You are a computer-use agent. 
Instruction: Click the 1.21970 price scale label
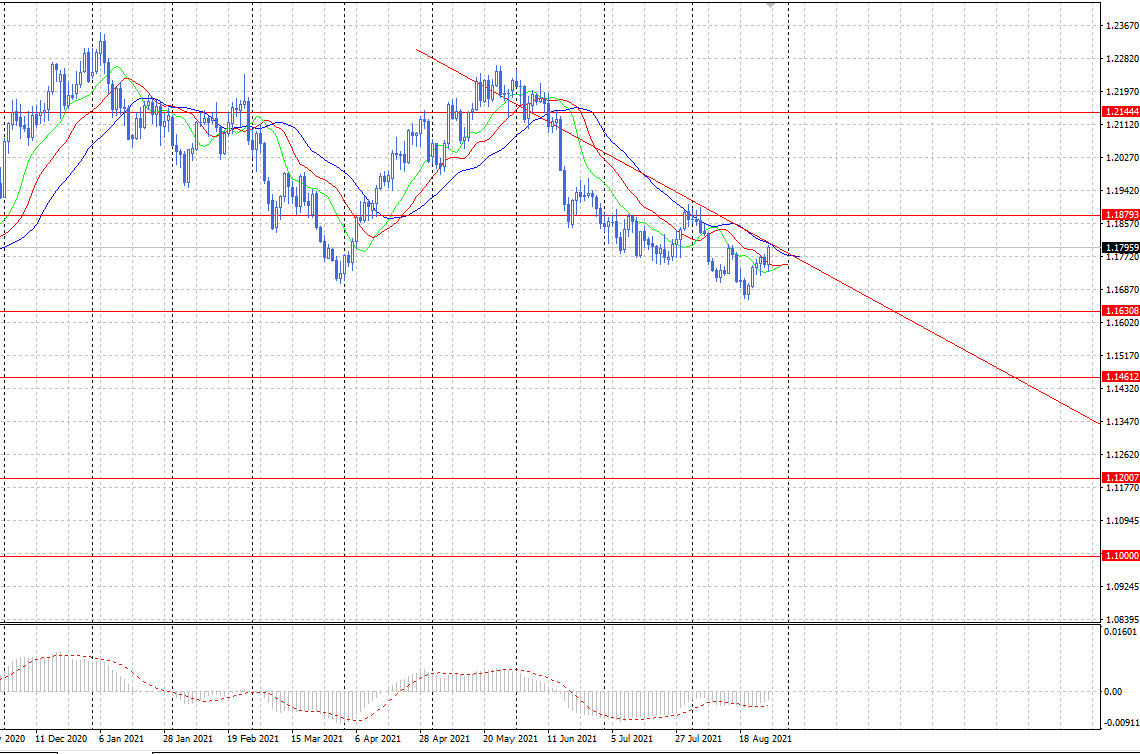(x=1122, y=92)
